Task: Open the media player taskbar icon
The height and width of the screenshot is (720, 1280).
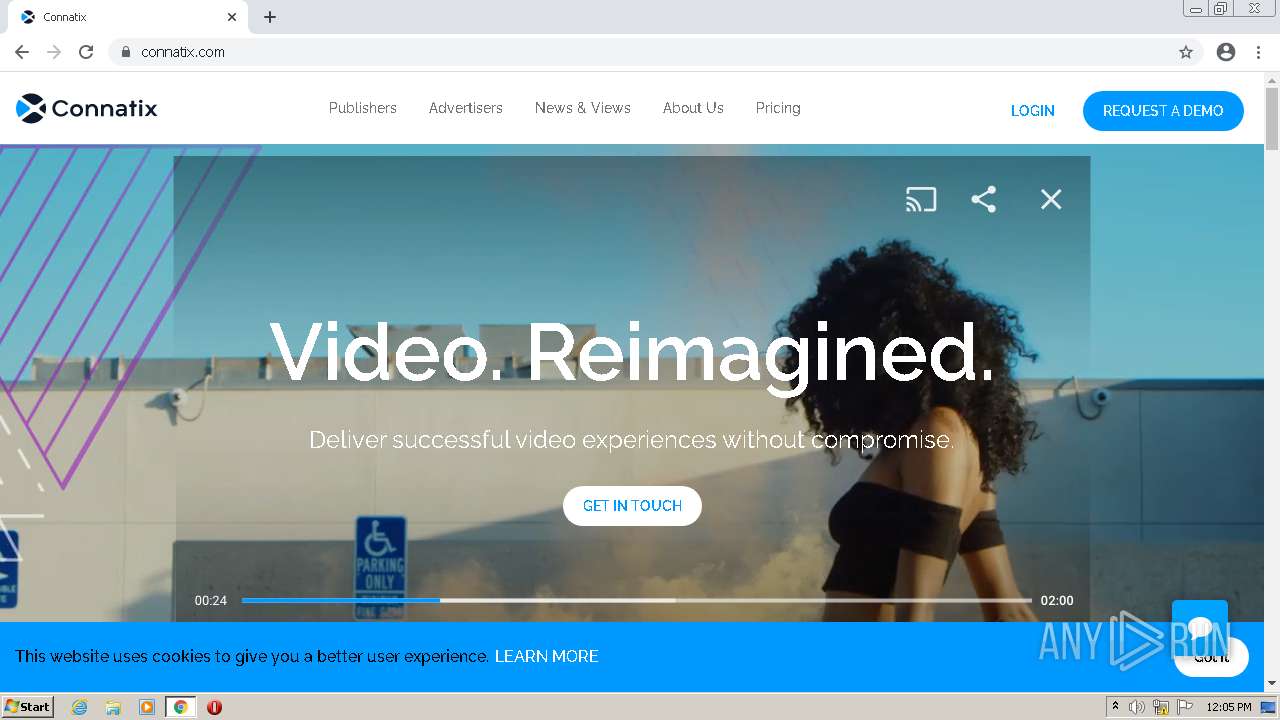Action: [x=147, y=707]
